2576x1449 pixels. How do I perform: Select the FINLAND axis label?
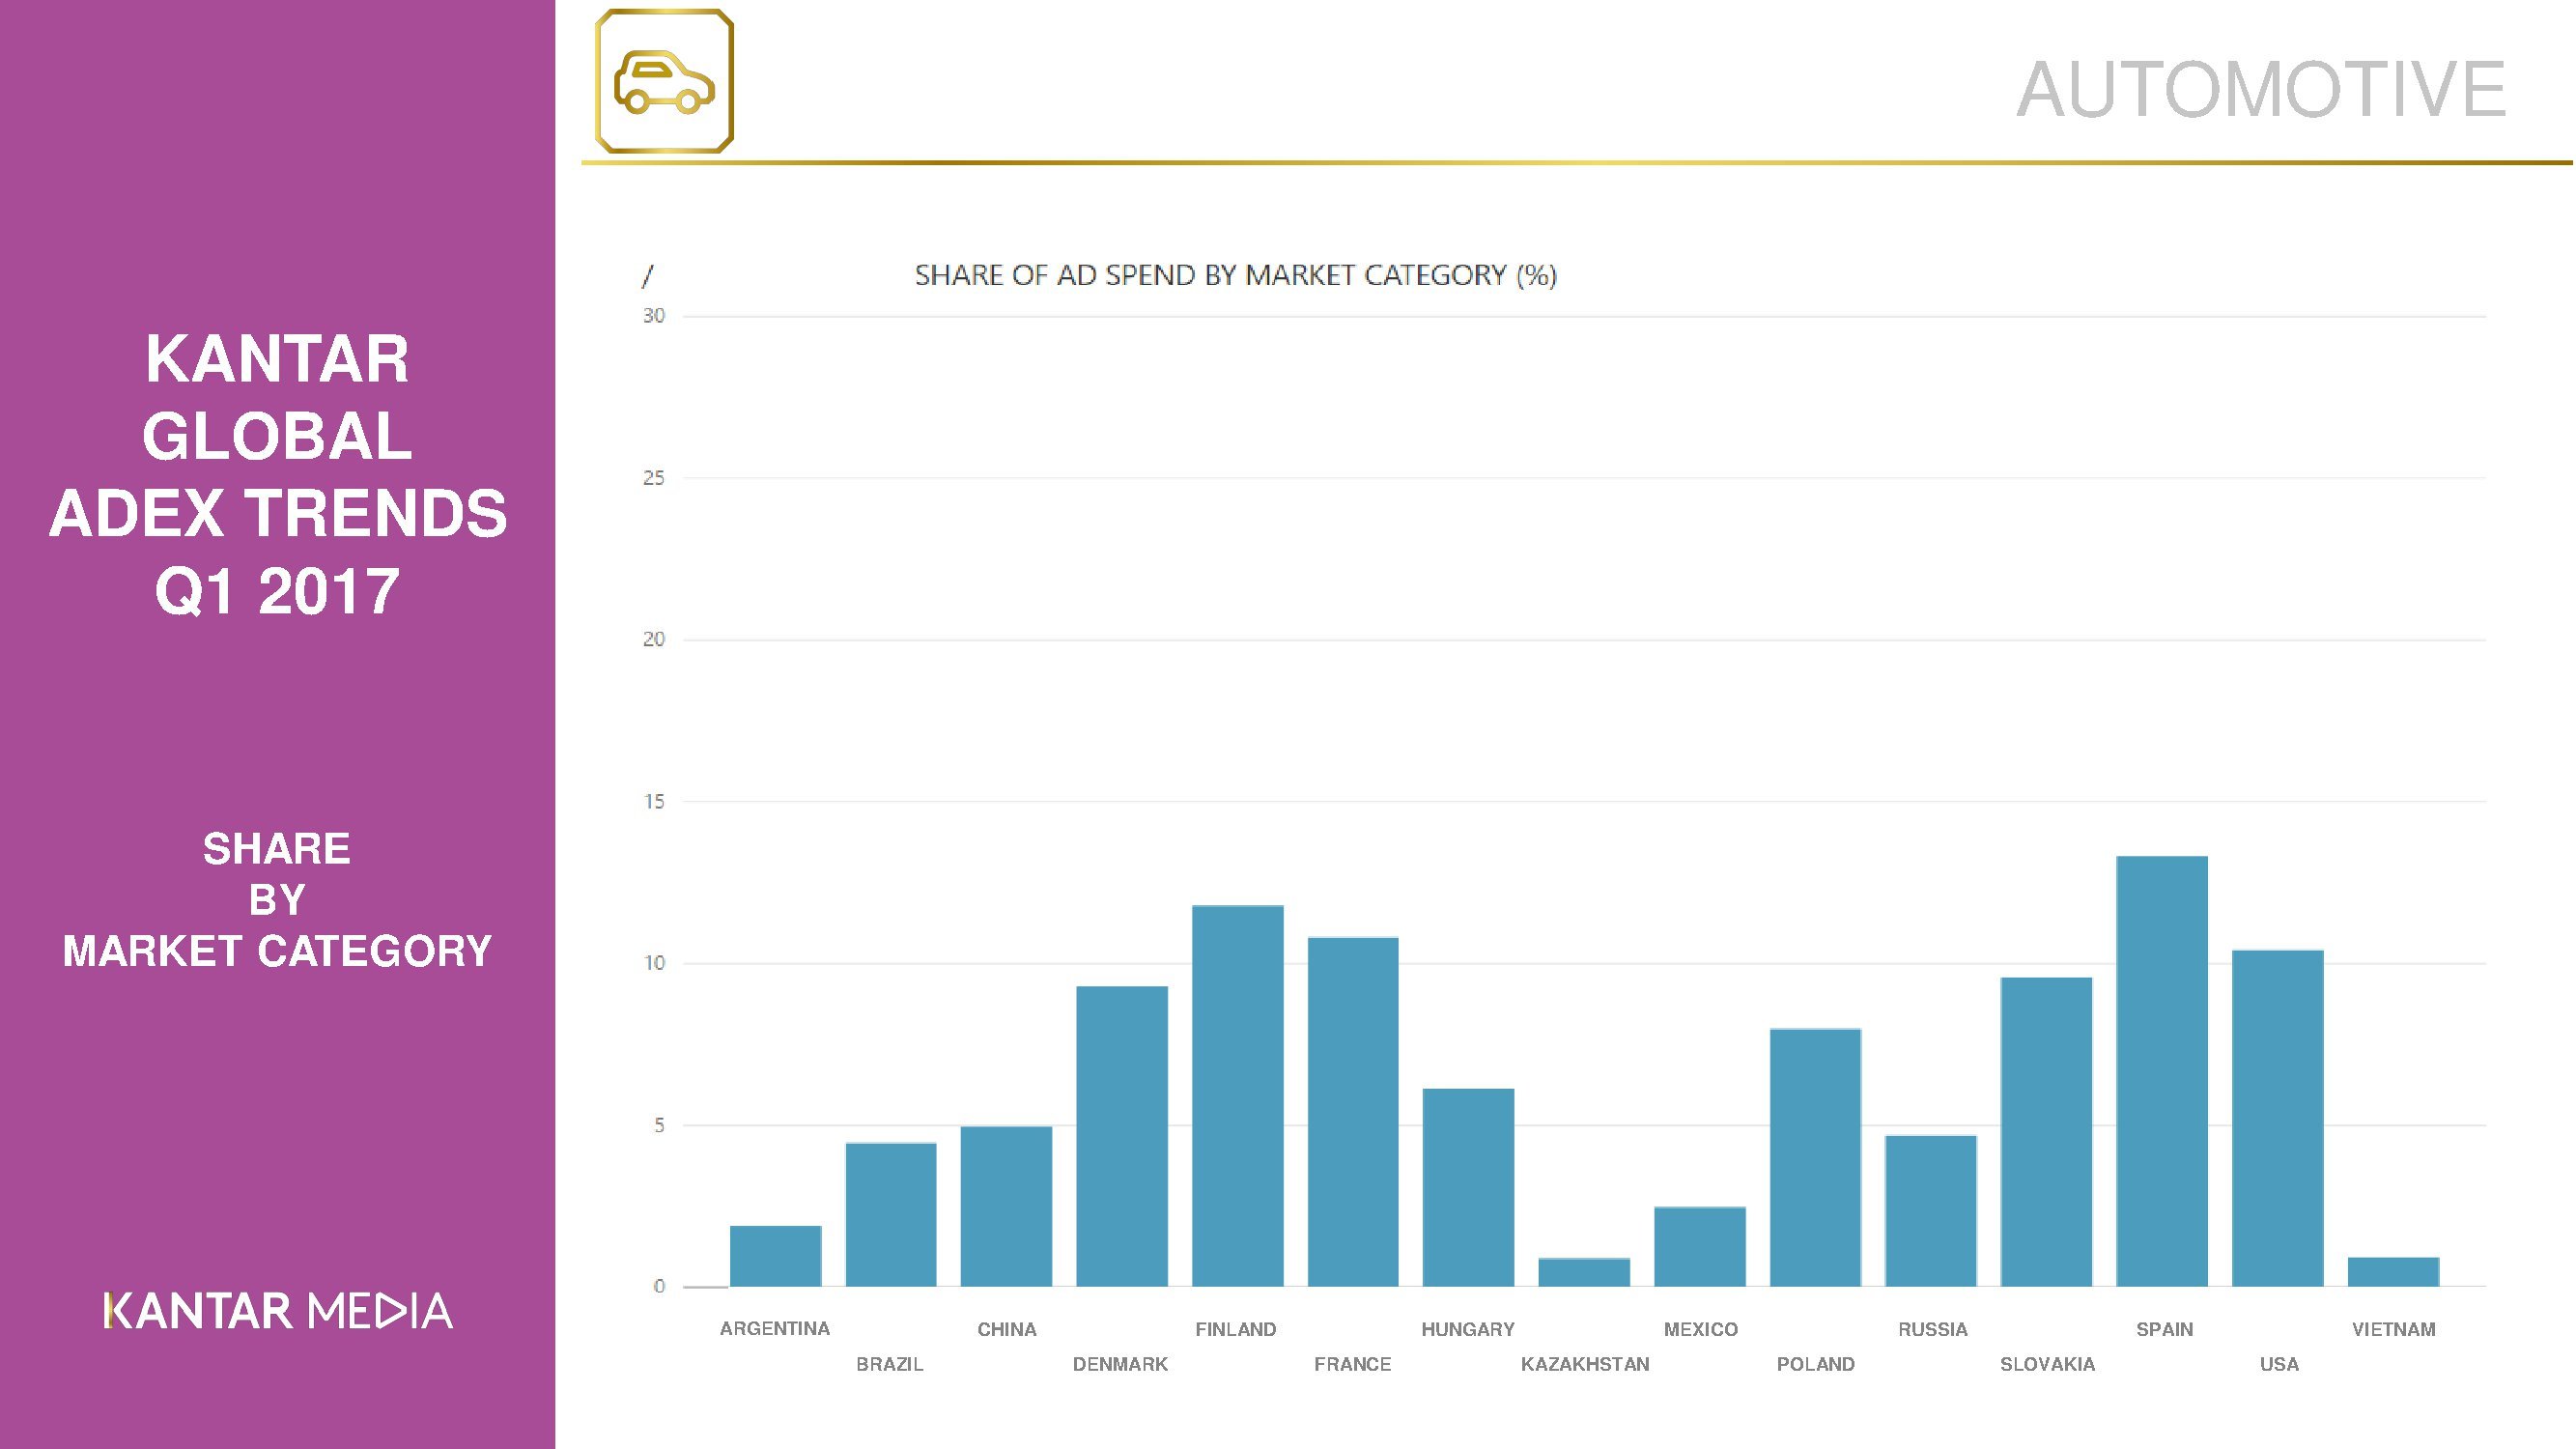(x=1236, y=1329)
